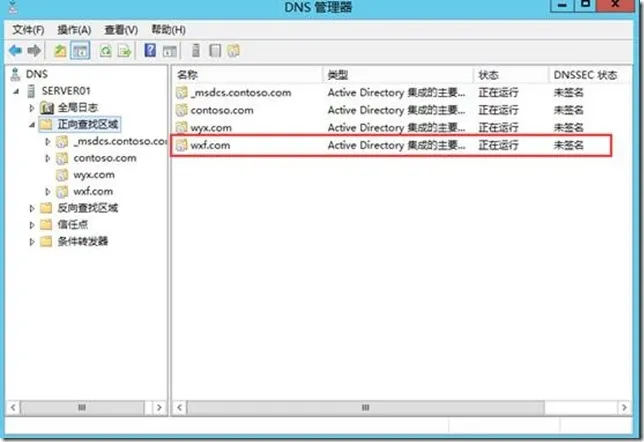Image resolution: width=644 pixels, height=442 pixels.
Task: Toggle the Show/Hide console tree button
Action: click(x=80, y=51)
